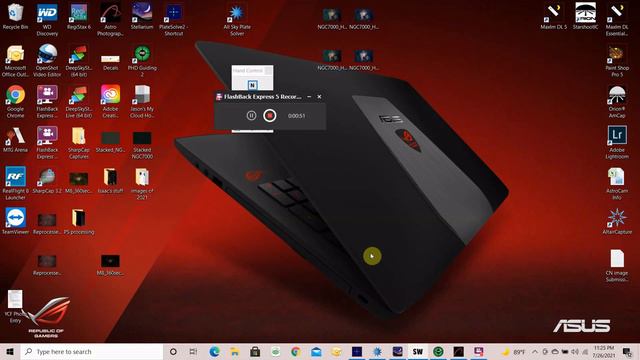Minimize the FlashBack Express 5 Recorder window

[x=309, y=97]
